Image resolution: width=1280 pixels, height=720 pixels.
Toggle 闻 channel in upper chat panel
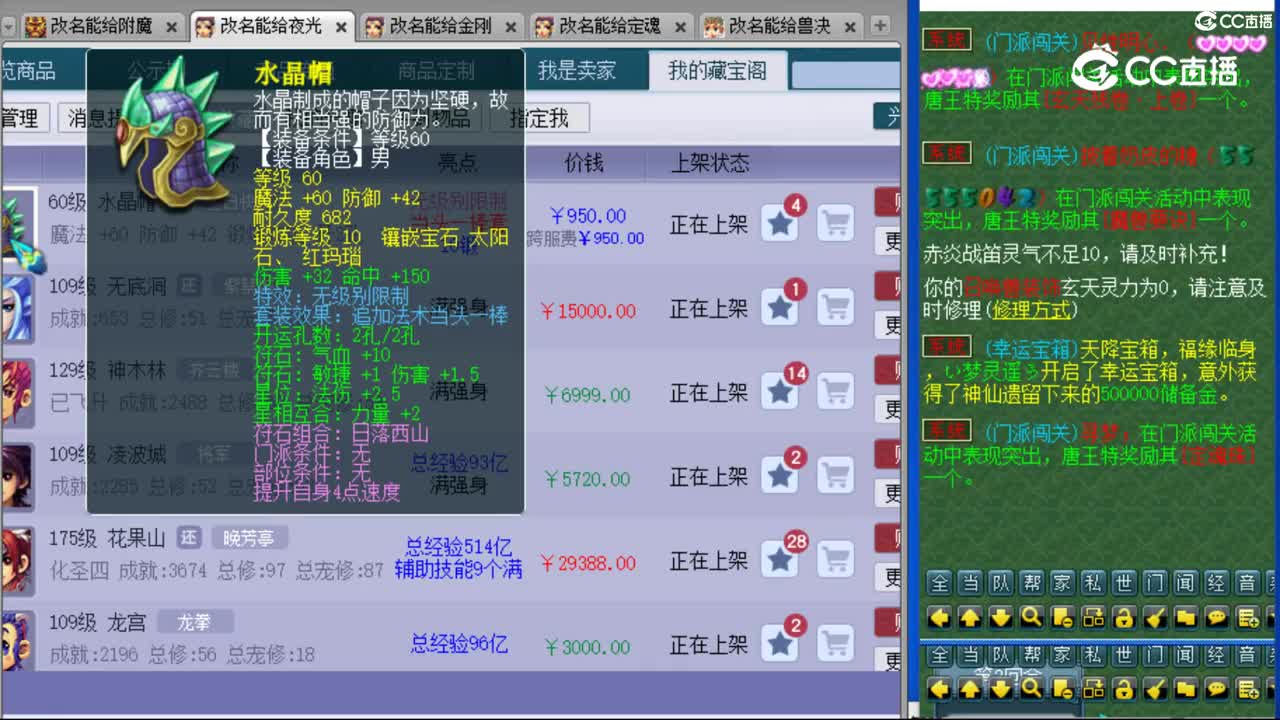coord(1186,582)
